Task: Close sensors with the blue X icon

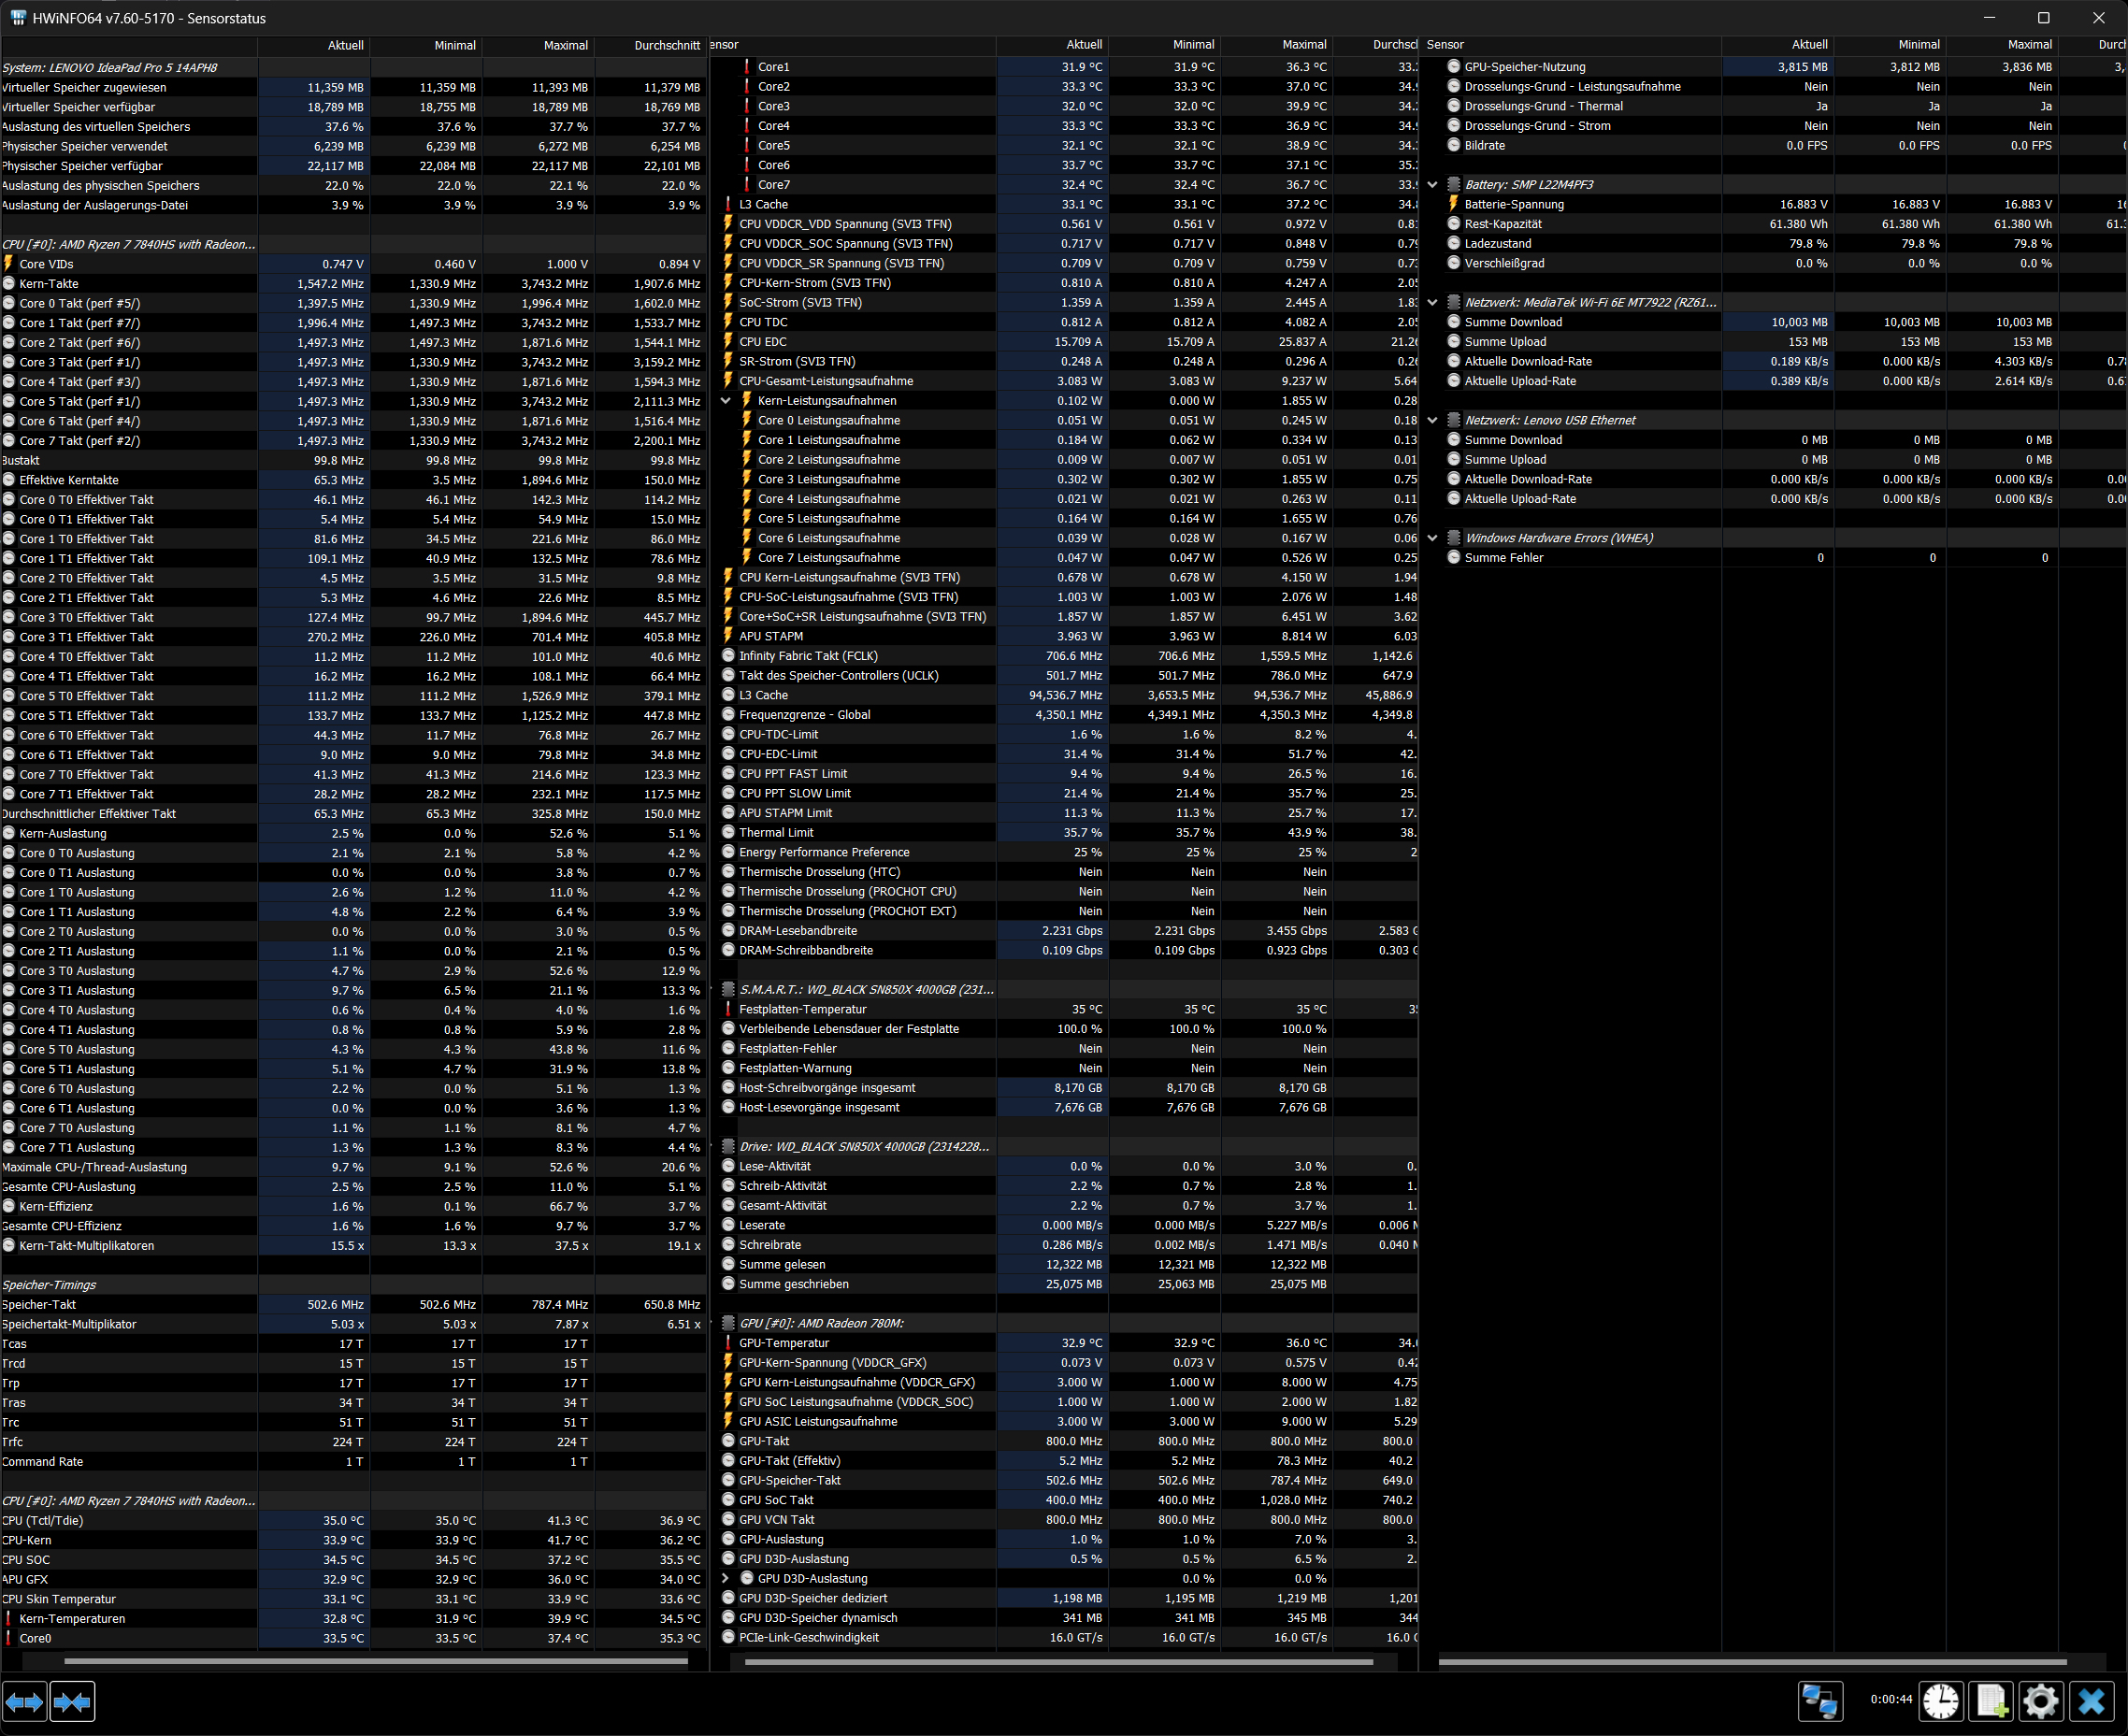Action: pyautogui.click(x=2090, y=1701)
